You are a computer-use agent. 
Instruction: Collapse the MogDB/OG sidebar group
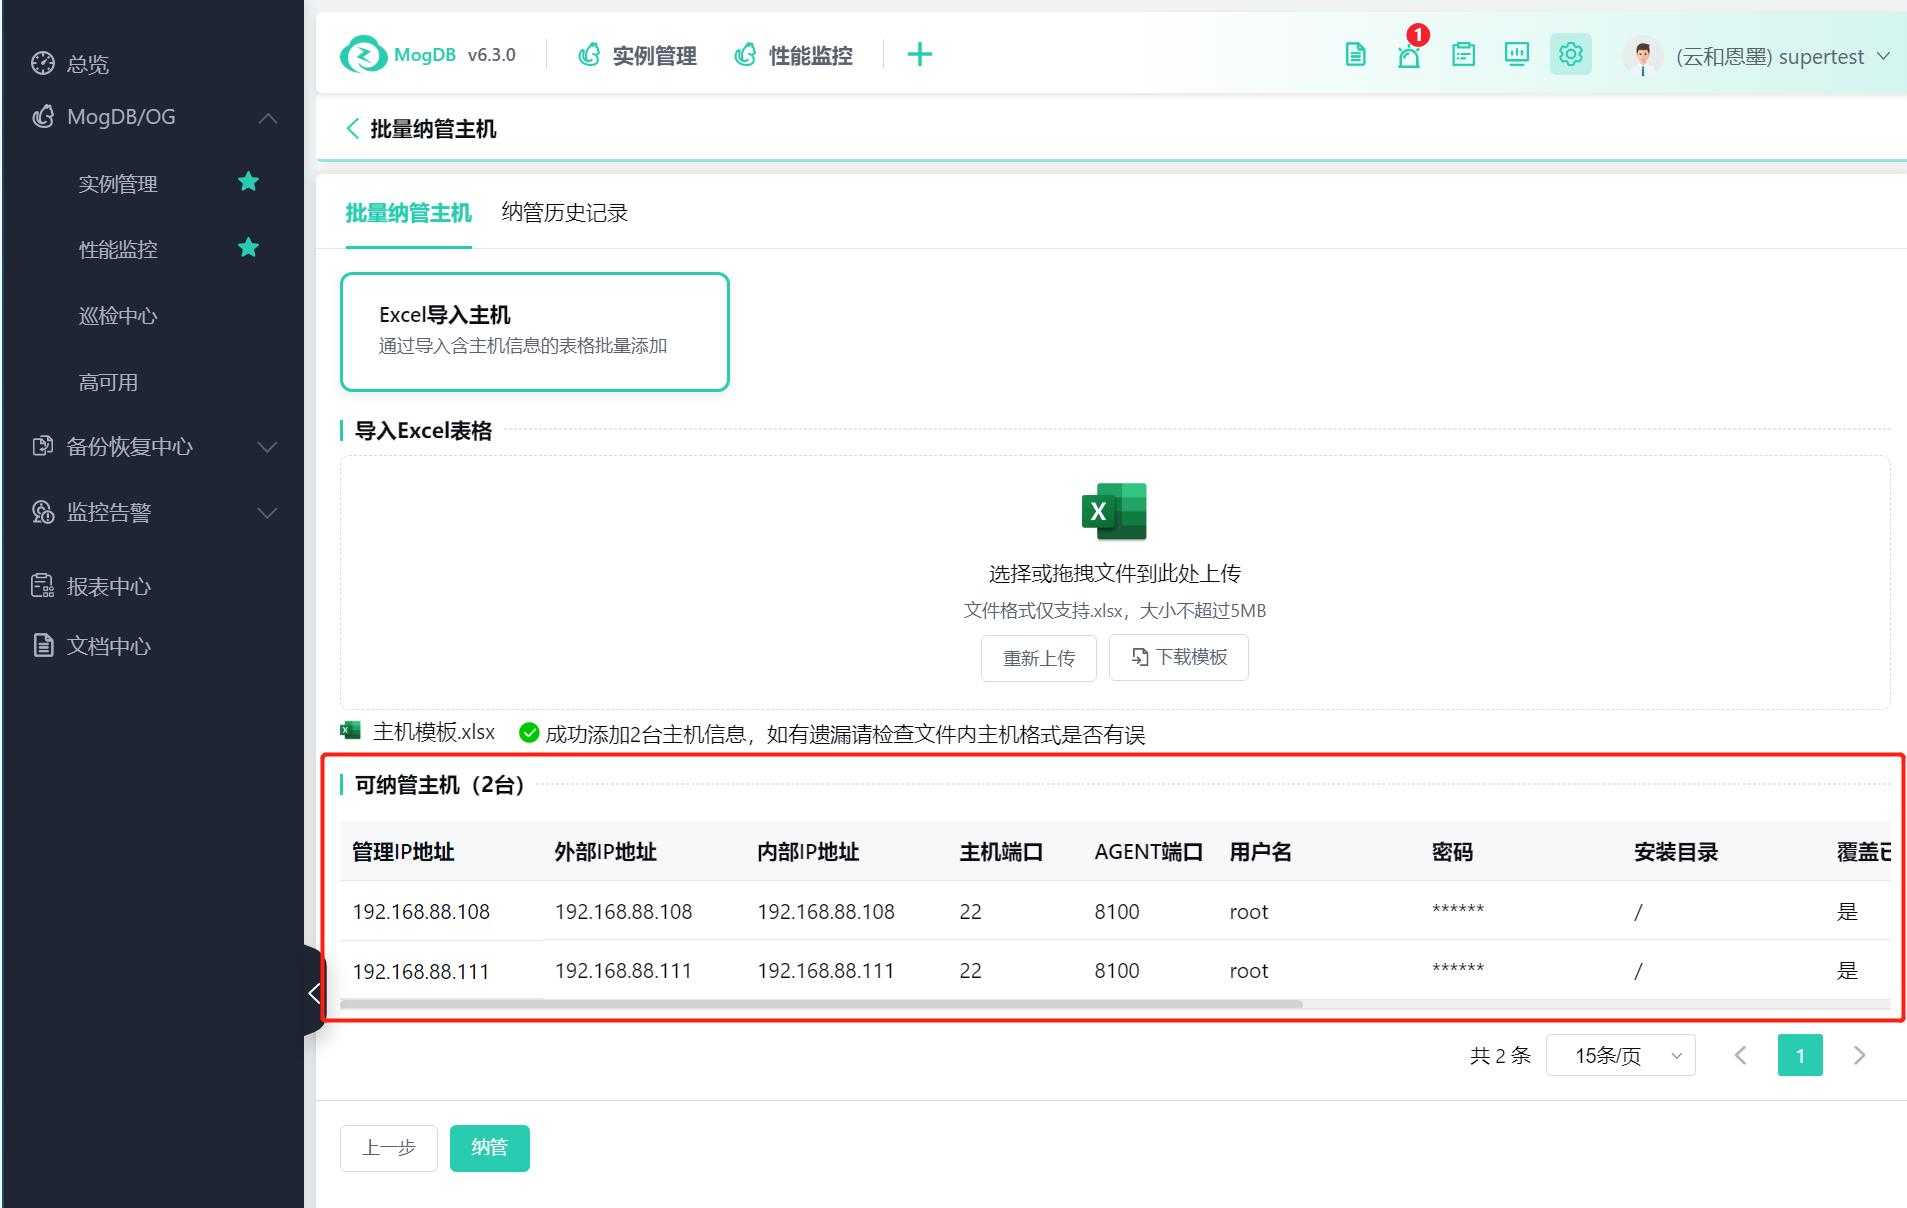pos(267,118)
